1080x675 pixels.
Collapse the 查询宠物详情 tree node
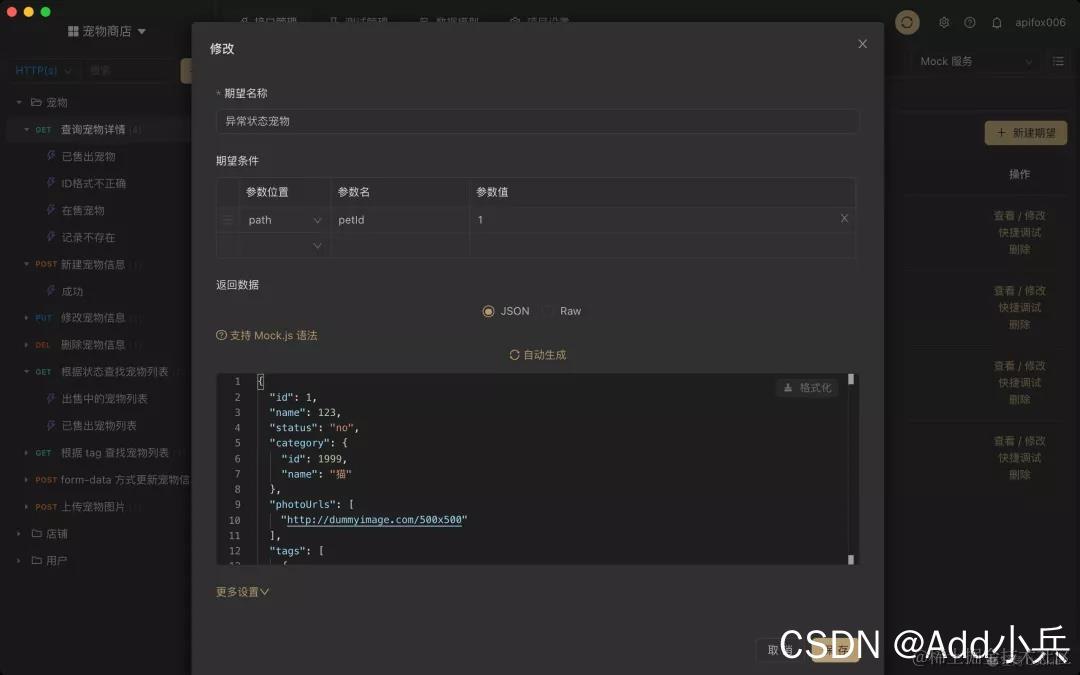(27, 129)
